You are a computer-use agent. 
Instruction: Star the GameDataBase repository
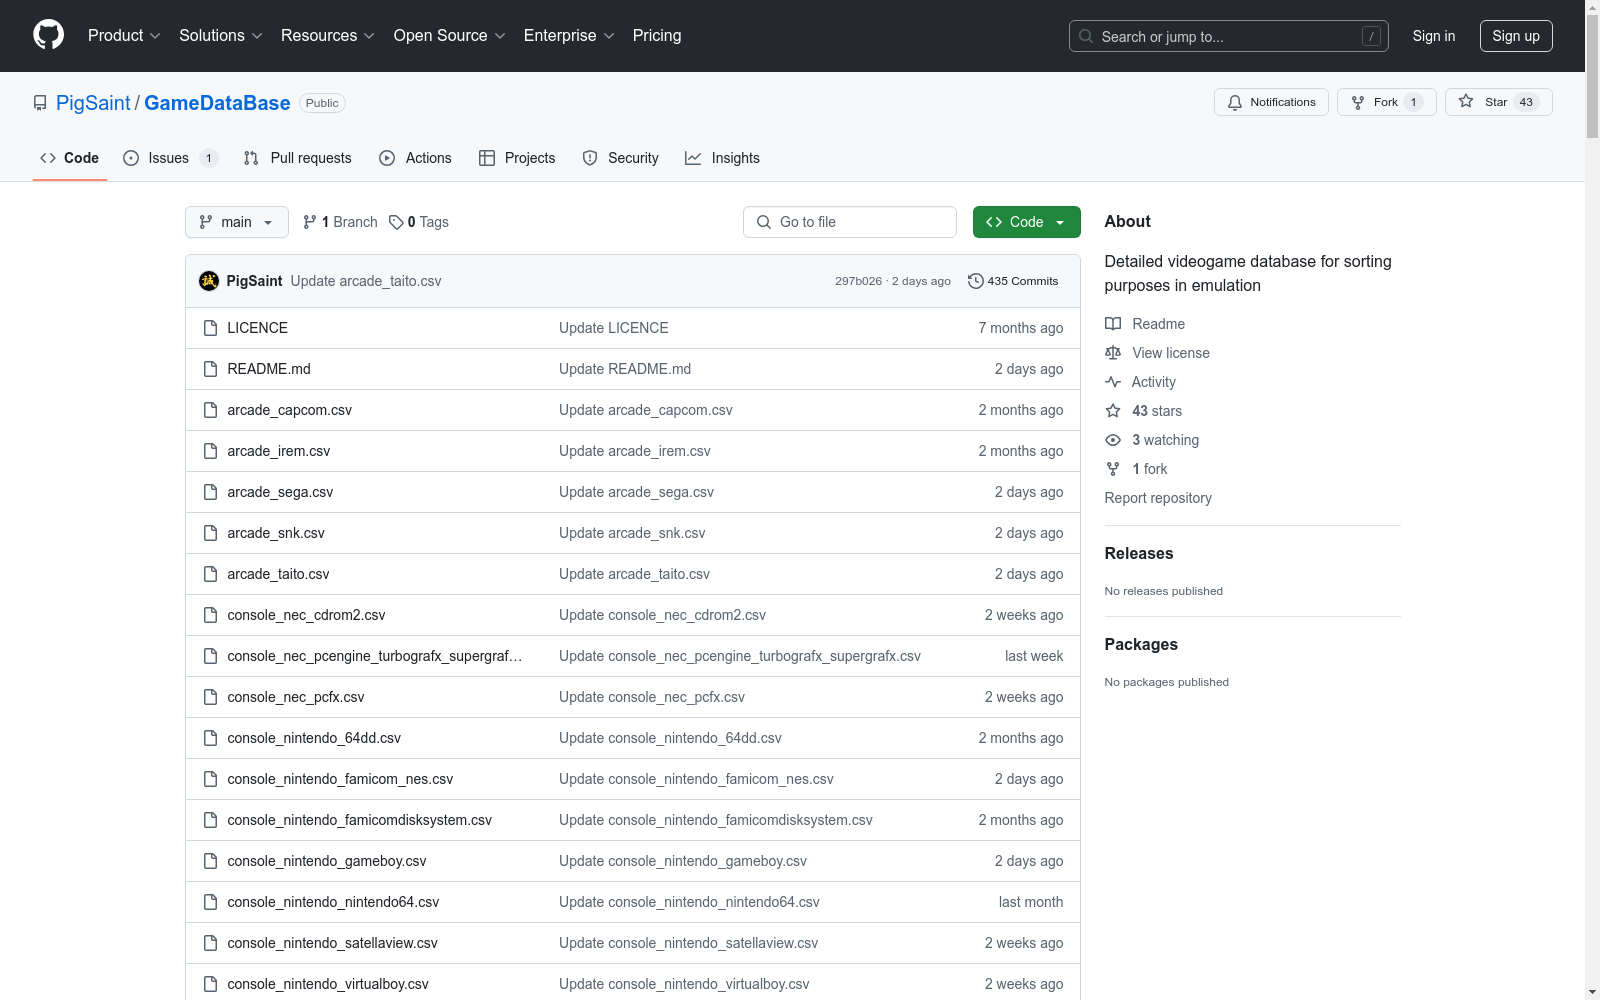[1498, 102]
